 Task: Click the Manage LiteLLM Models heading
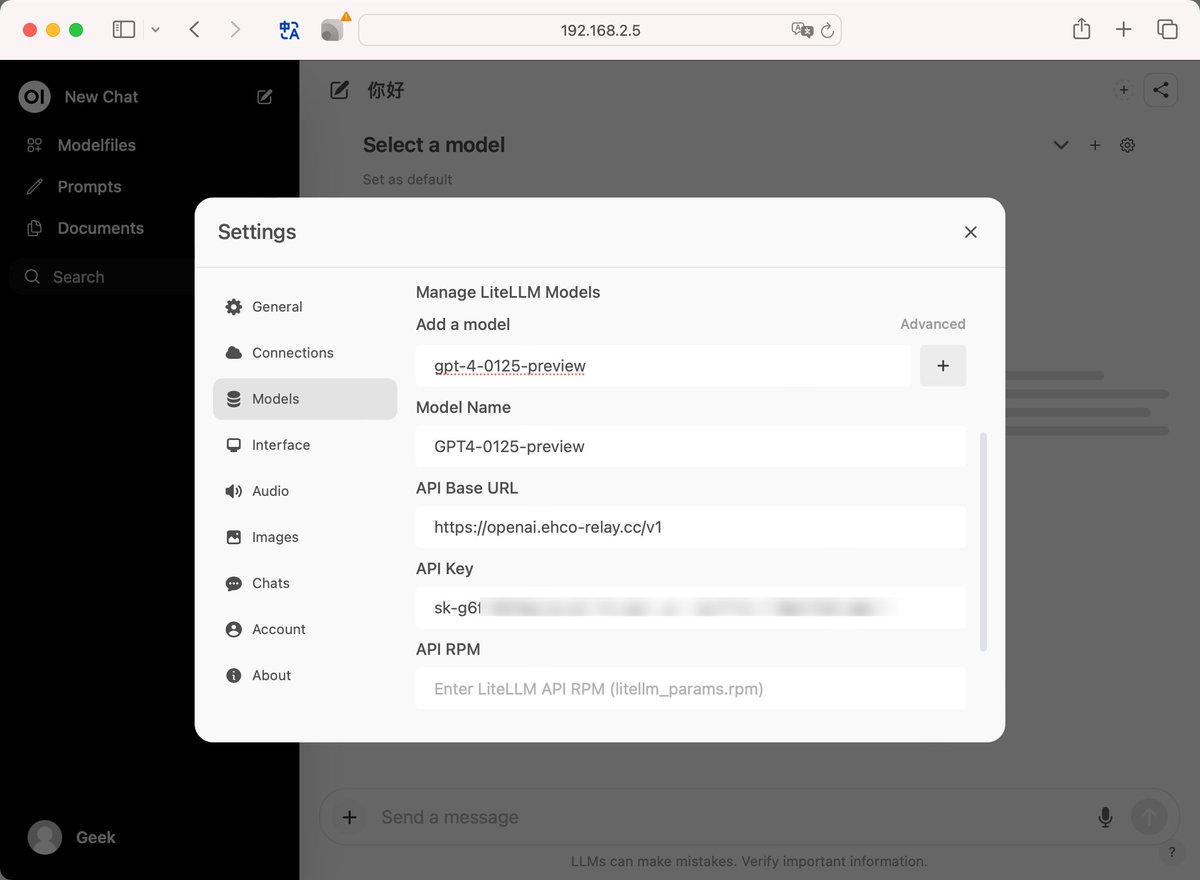[x=508, y=293]
